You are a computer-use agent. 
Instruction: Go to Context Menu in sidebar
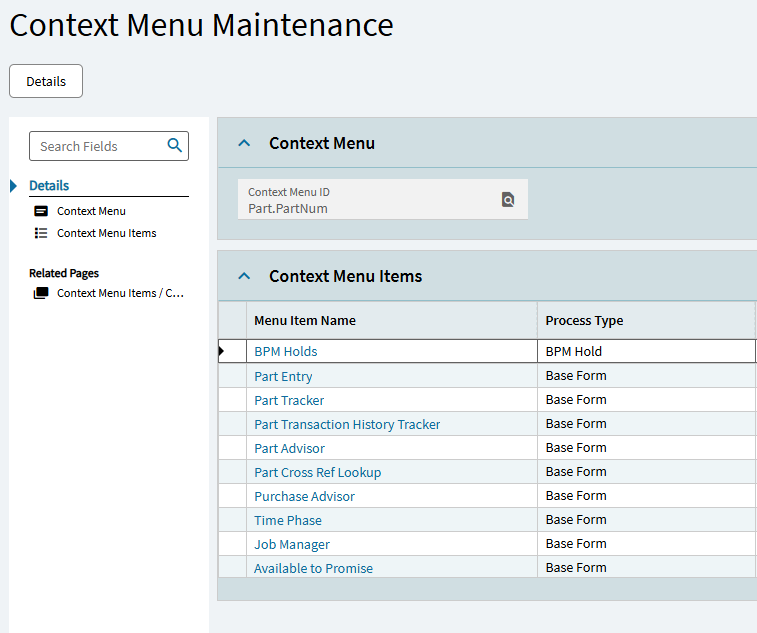pyautogui.click(x=91, y=211)
